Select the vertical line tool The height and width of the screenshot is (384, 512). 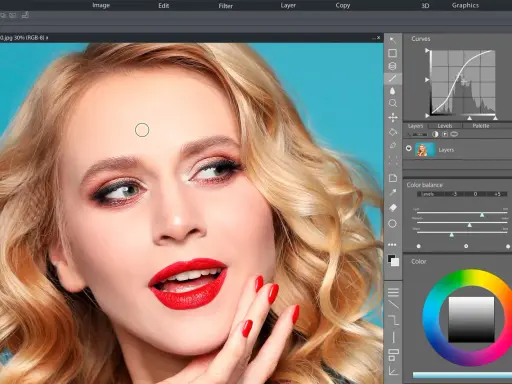(394, 337)
